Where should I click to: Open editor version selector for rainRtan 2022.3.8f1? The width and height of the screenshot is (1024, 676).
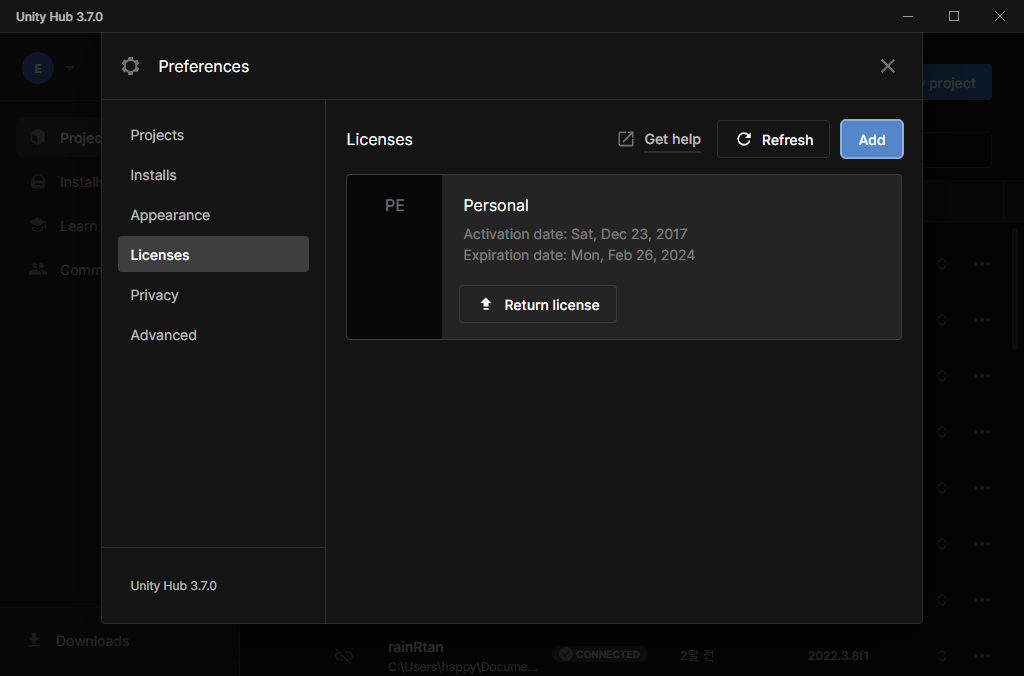[x=942, y=656]
